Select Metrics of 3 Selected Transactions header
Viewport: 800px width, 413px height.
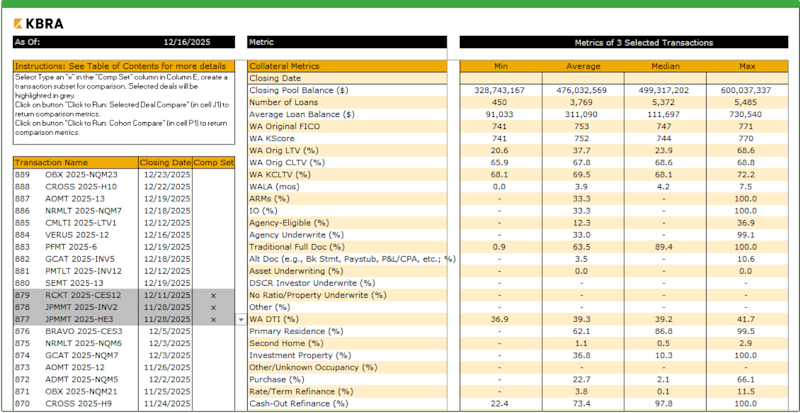624,42
